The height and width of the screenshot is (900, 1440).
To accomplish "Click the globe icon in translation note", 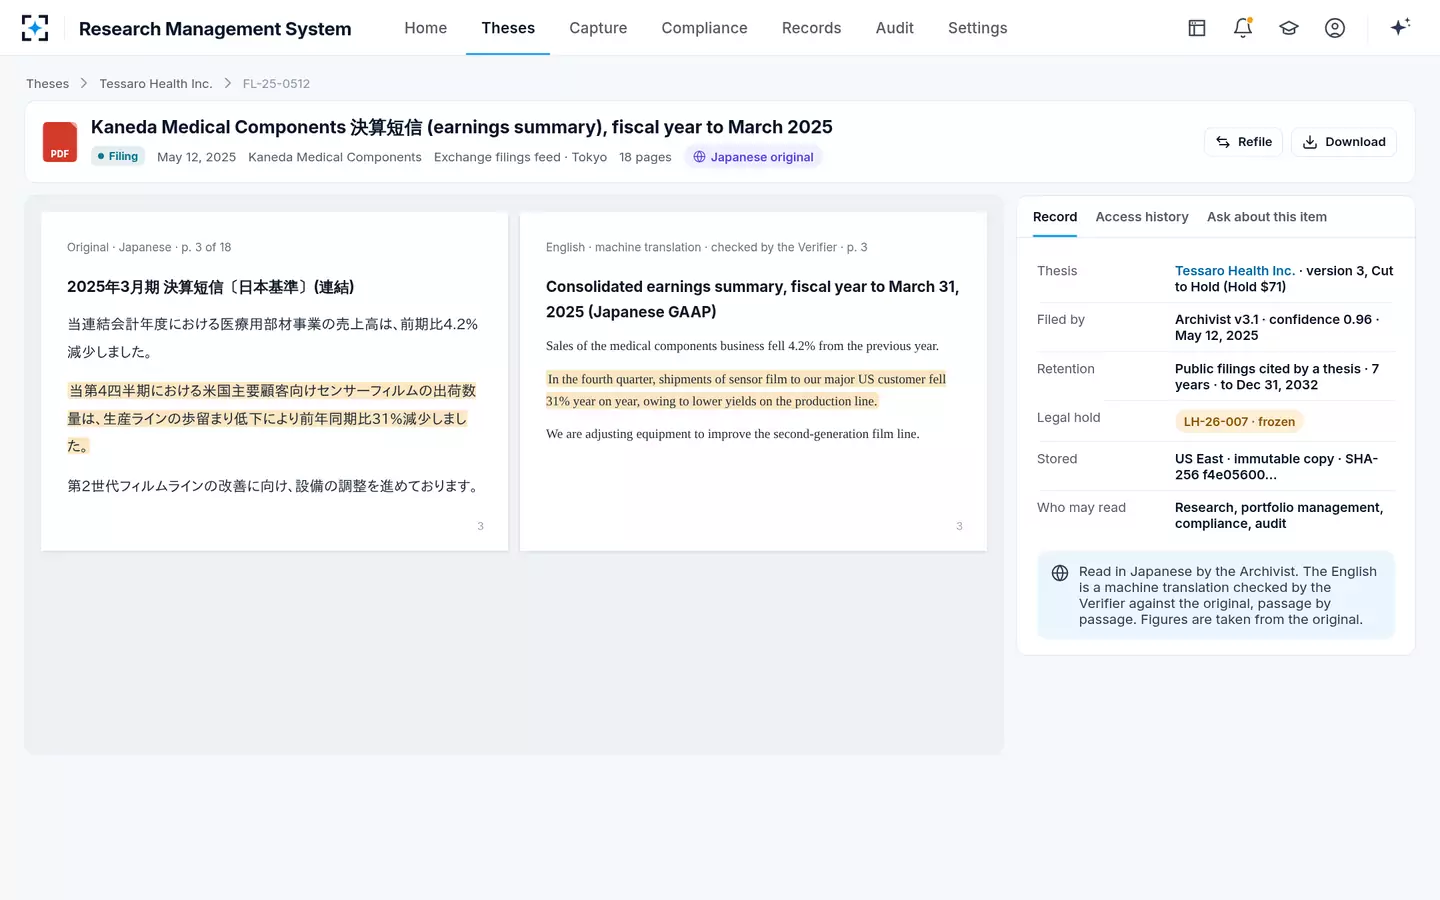I will (x=1060, y=573).
